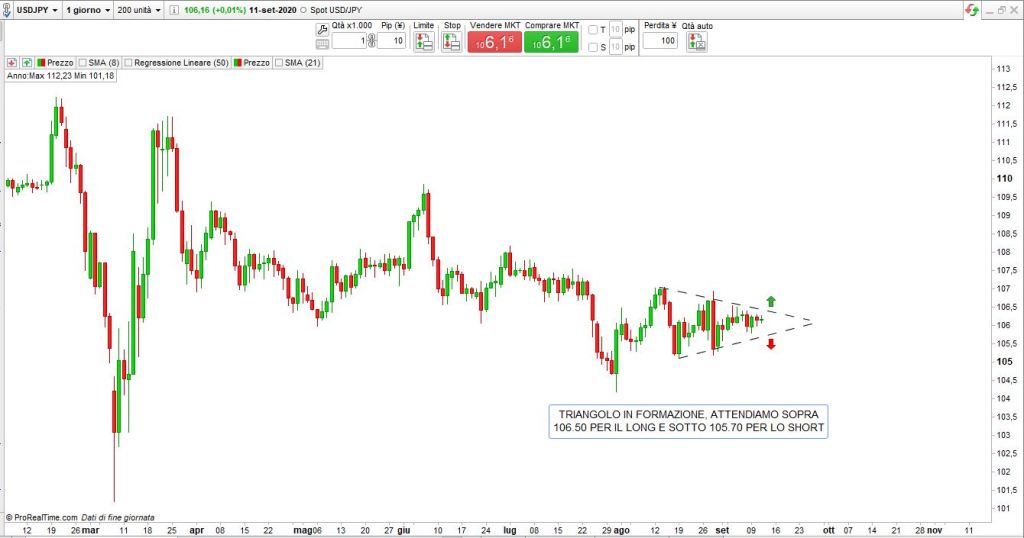The height and width of the screenshot is (538, 1024).
Task: Enable the S (stop loss) checkbox
Action: pyautogui.click(x=593, y=47)
